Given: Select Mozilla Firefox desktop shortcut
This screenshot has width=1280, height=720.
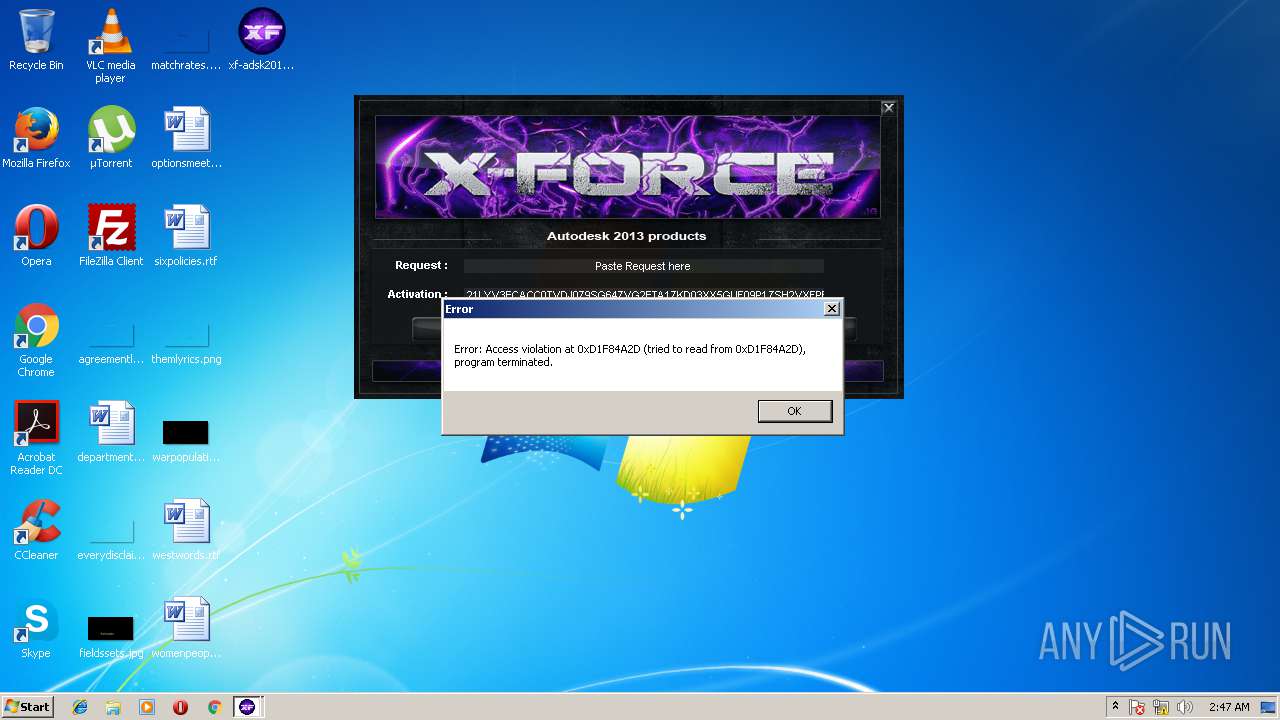Looking at the screenshot, I should click(36, 139).
